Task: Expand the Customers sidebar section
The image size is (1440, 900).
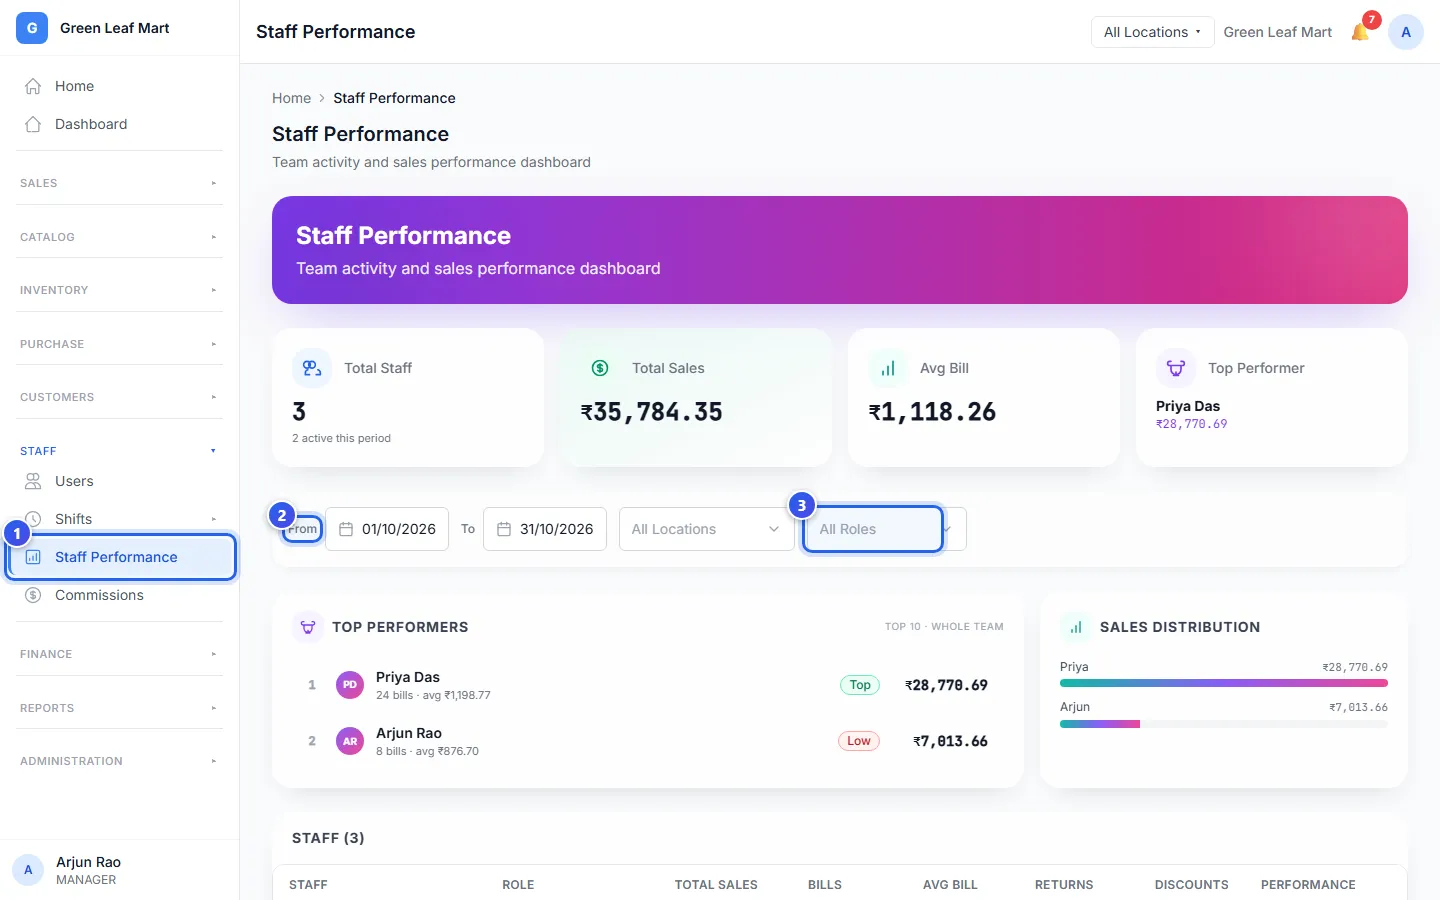Action: 119,397
